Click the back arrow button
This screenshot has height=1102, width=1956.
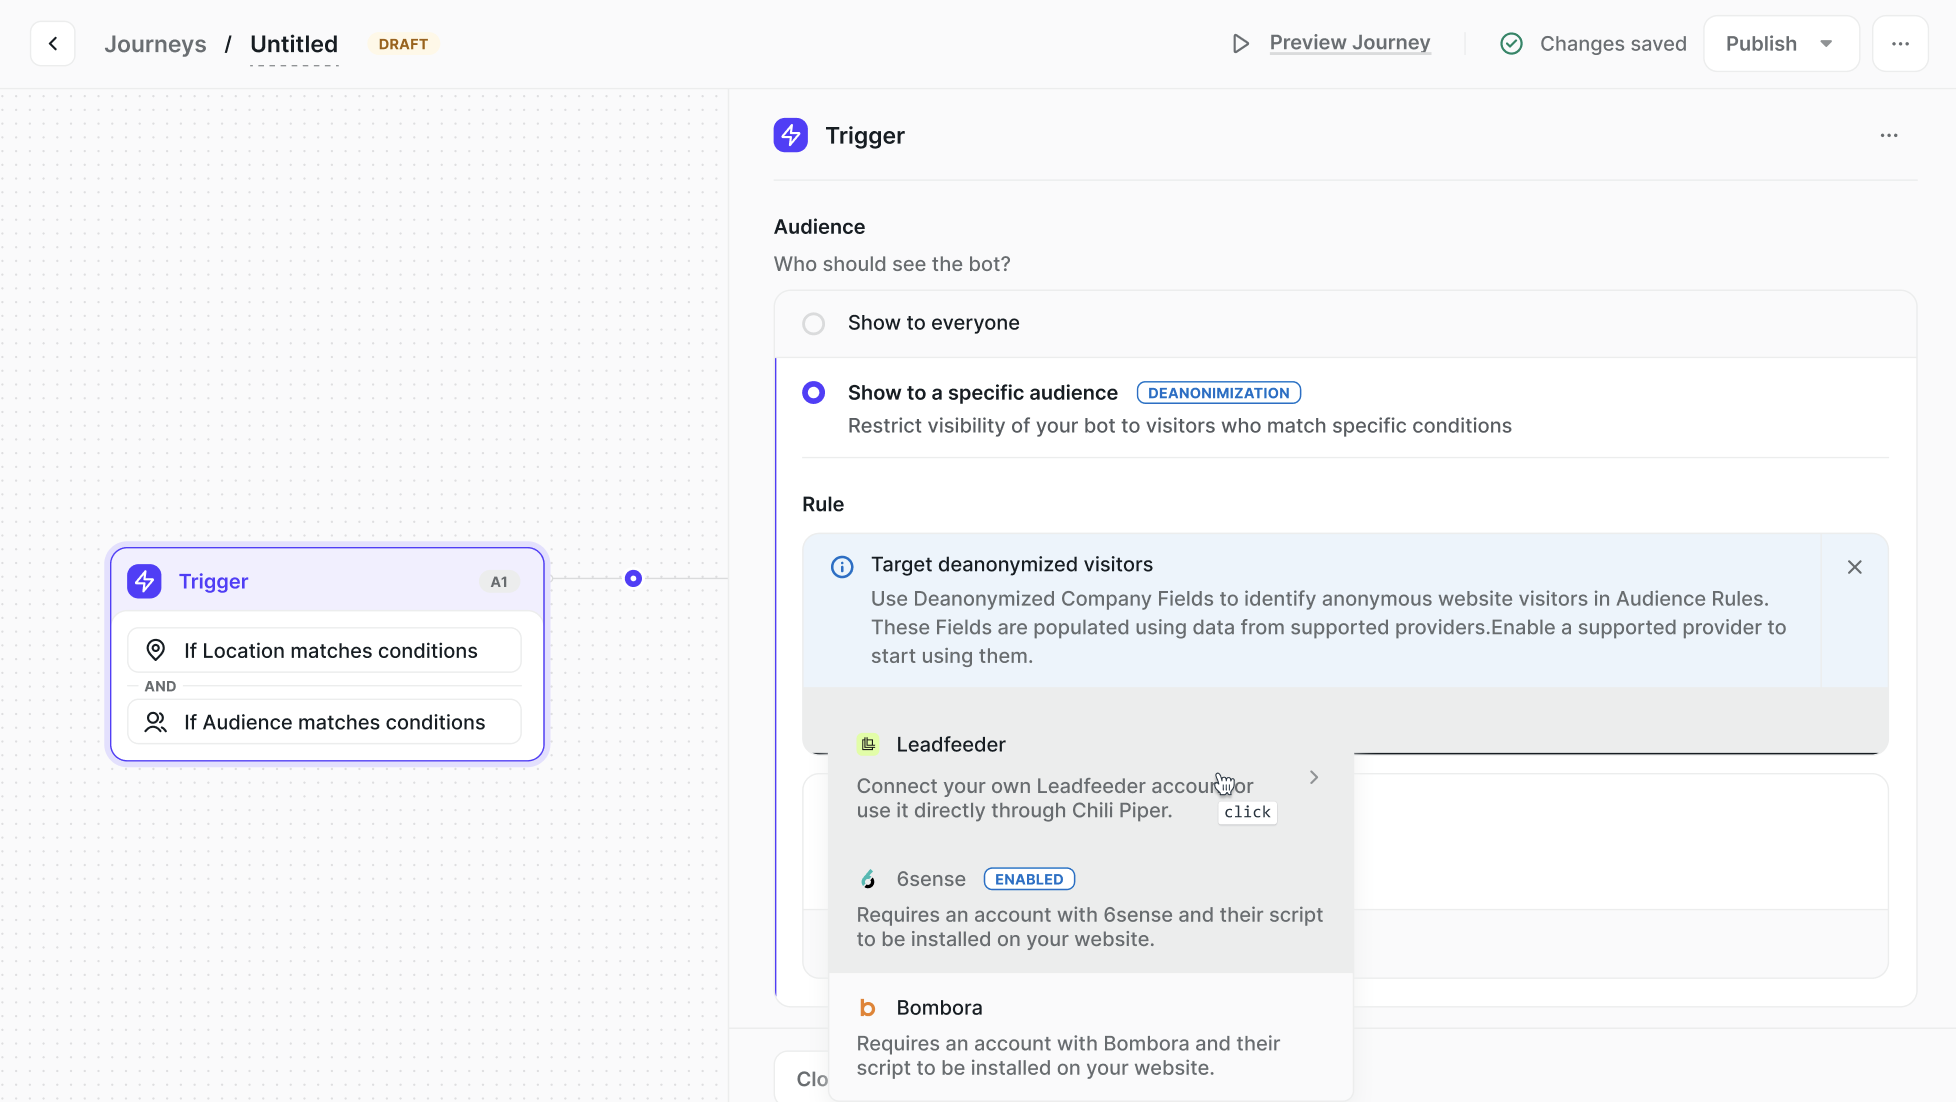pos(53,44)
